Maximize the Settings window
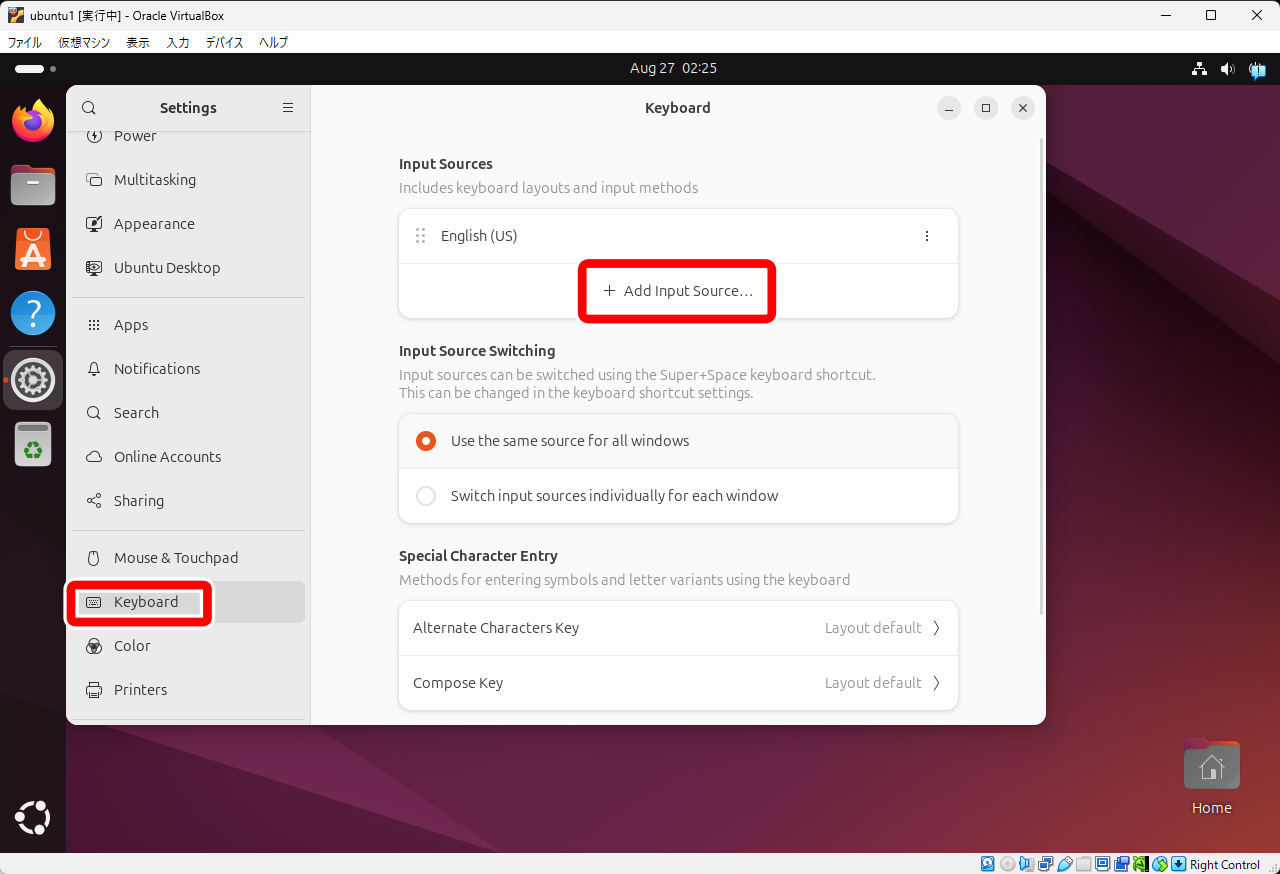The width and height of the screenshot is (1280, 874). [986, 108]
